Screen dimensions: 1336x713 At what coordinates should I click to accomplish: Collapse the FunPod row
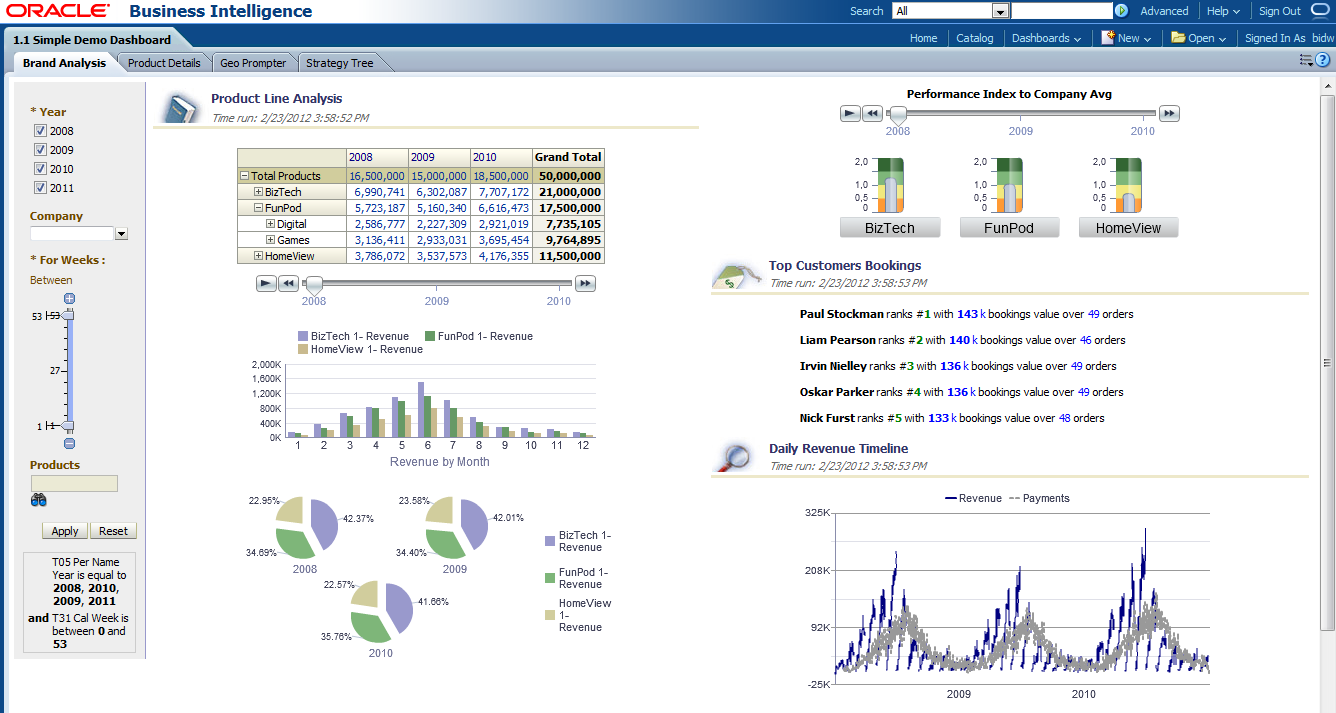[x=258, y=208]
